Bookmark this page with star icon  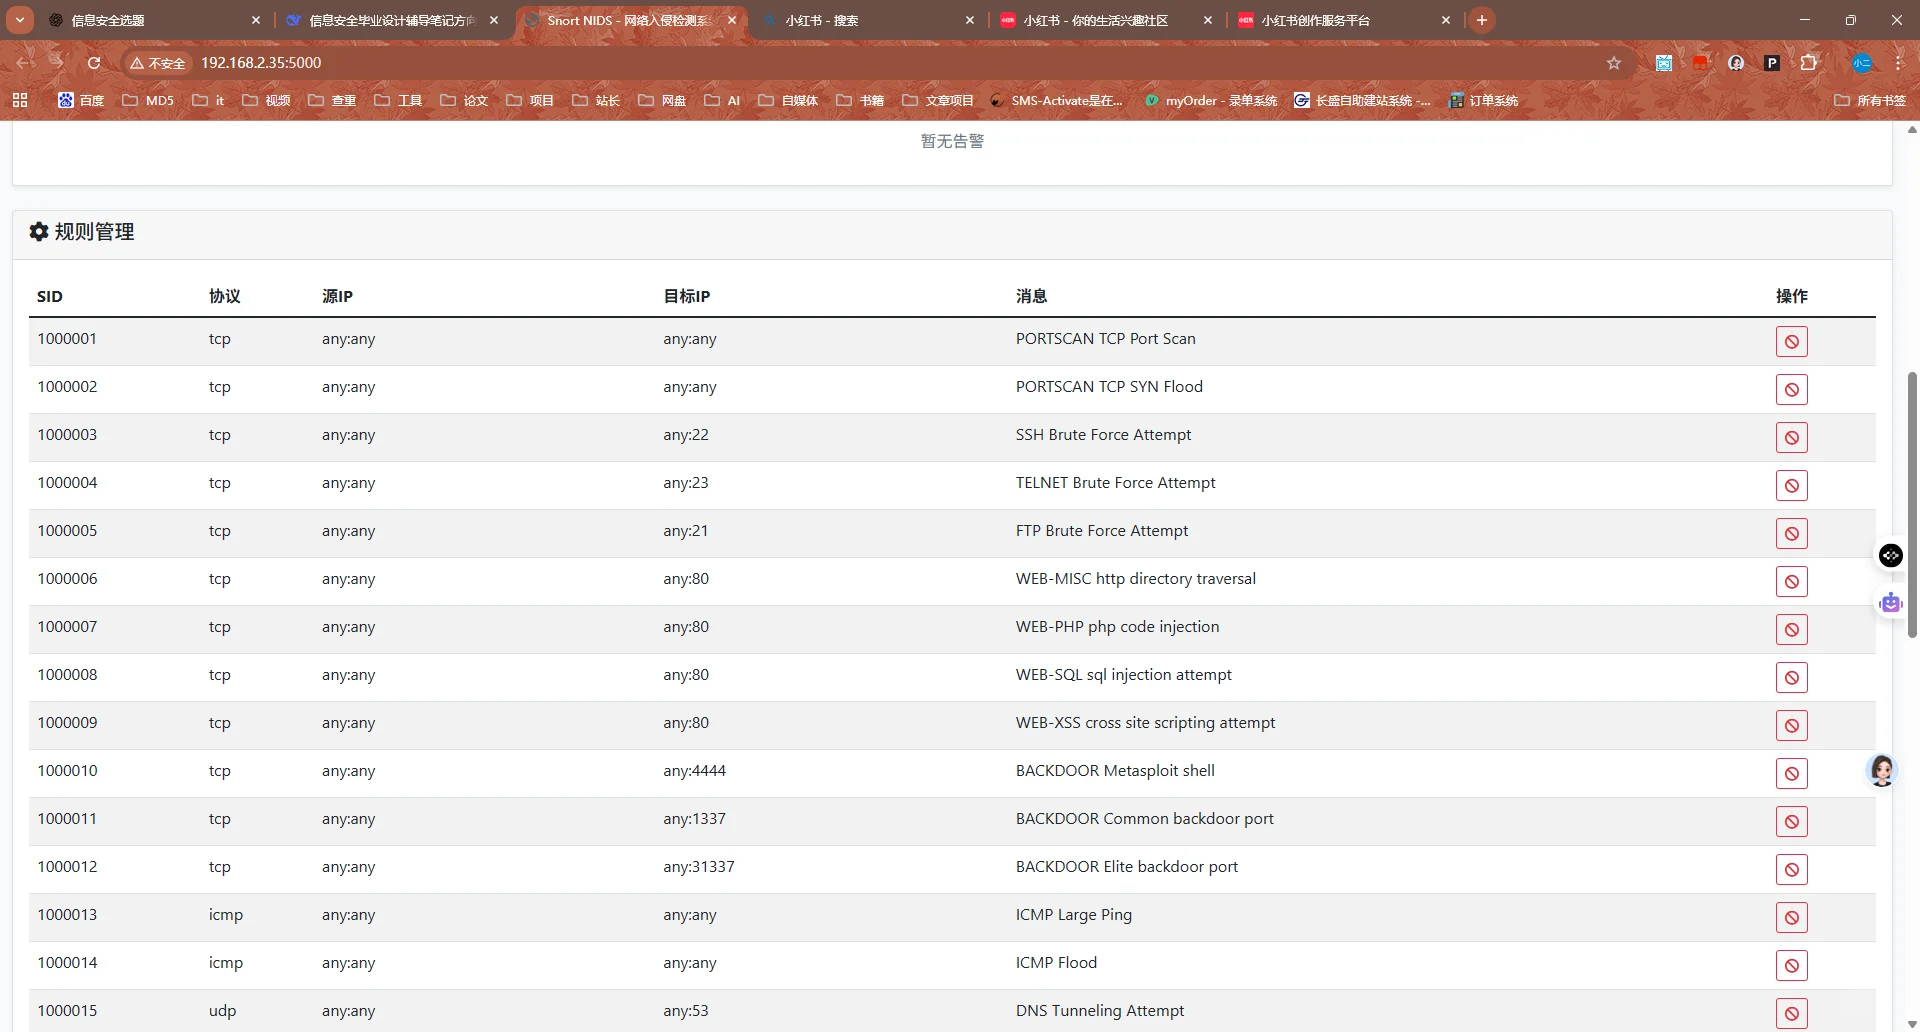coord(1613,62)
